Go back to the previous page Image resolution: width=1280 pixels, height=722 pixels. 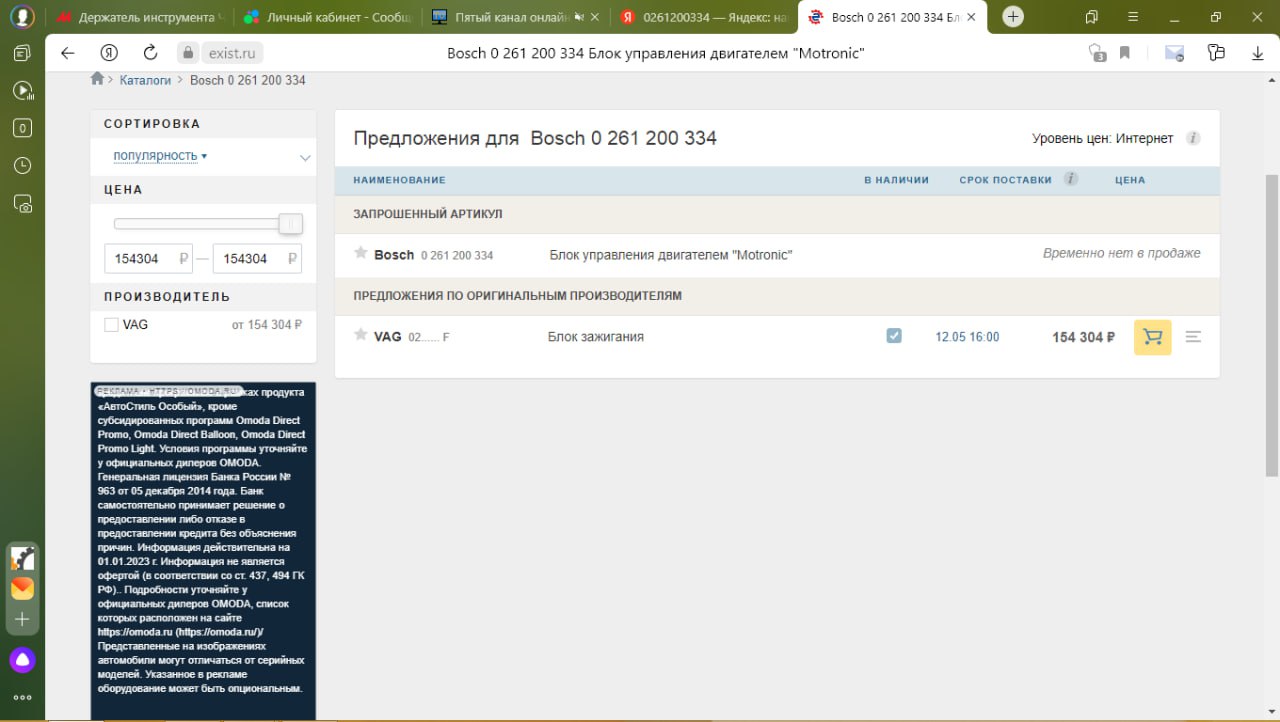(67, 53)
